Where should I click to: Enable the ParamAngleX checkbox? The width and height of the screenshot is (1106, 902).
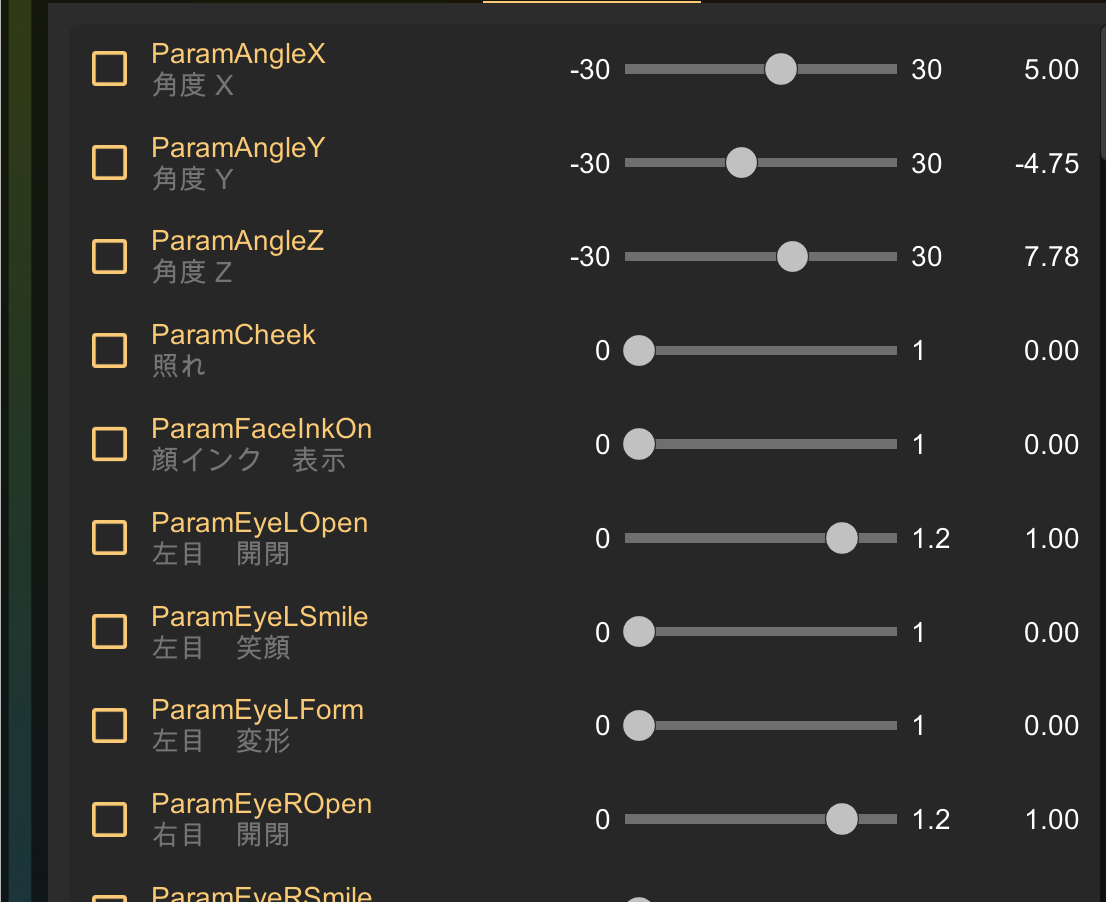(110, 69)
